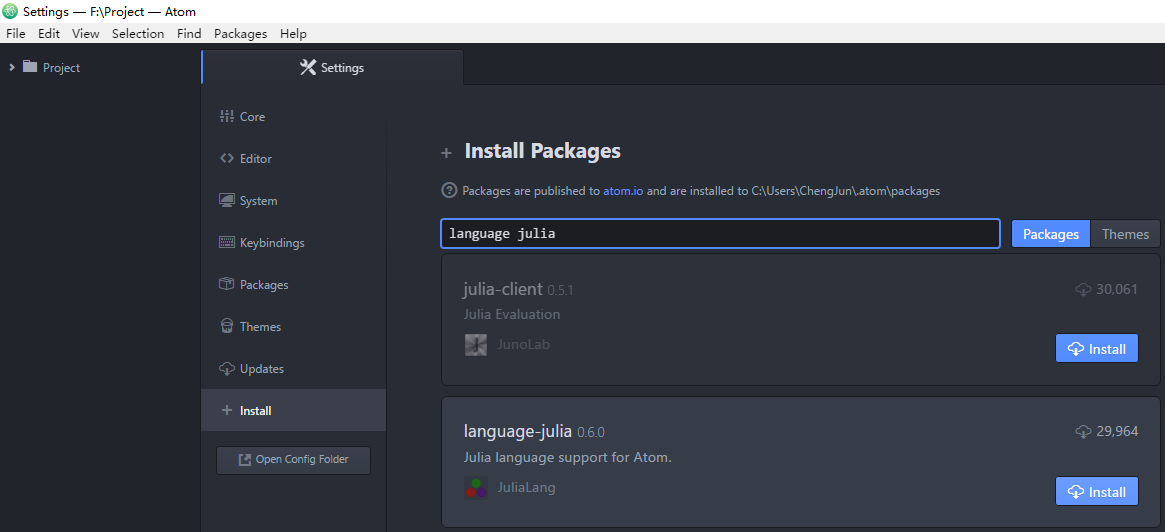Viewport: 1165px width, 532px height.
Task: Open the View menu
Action: 85,33
